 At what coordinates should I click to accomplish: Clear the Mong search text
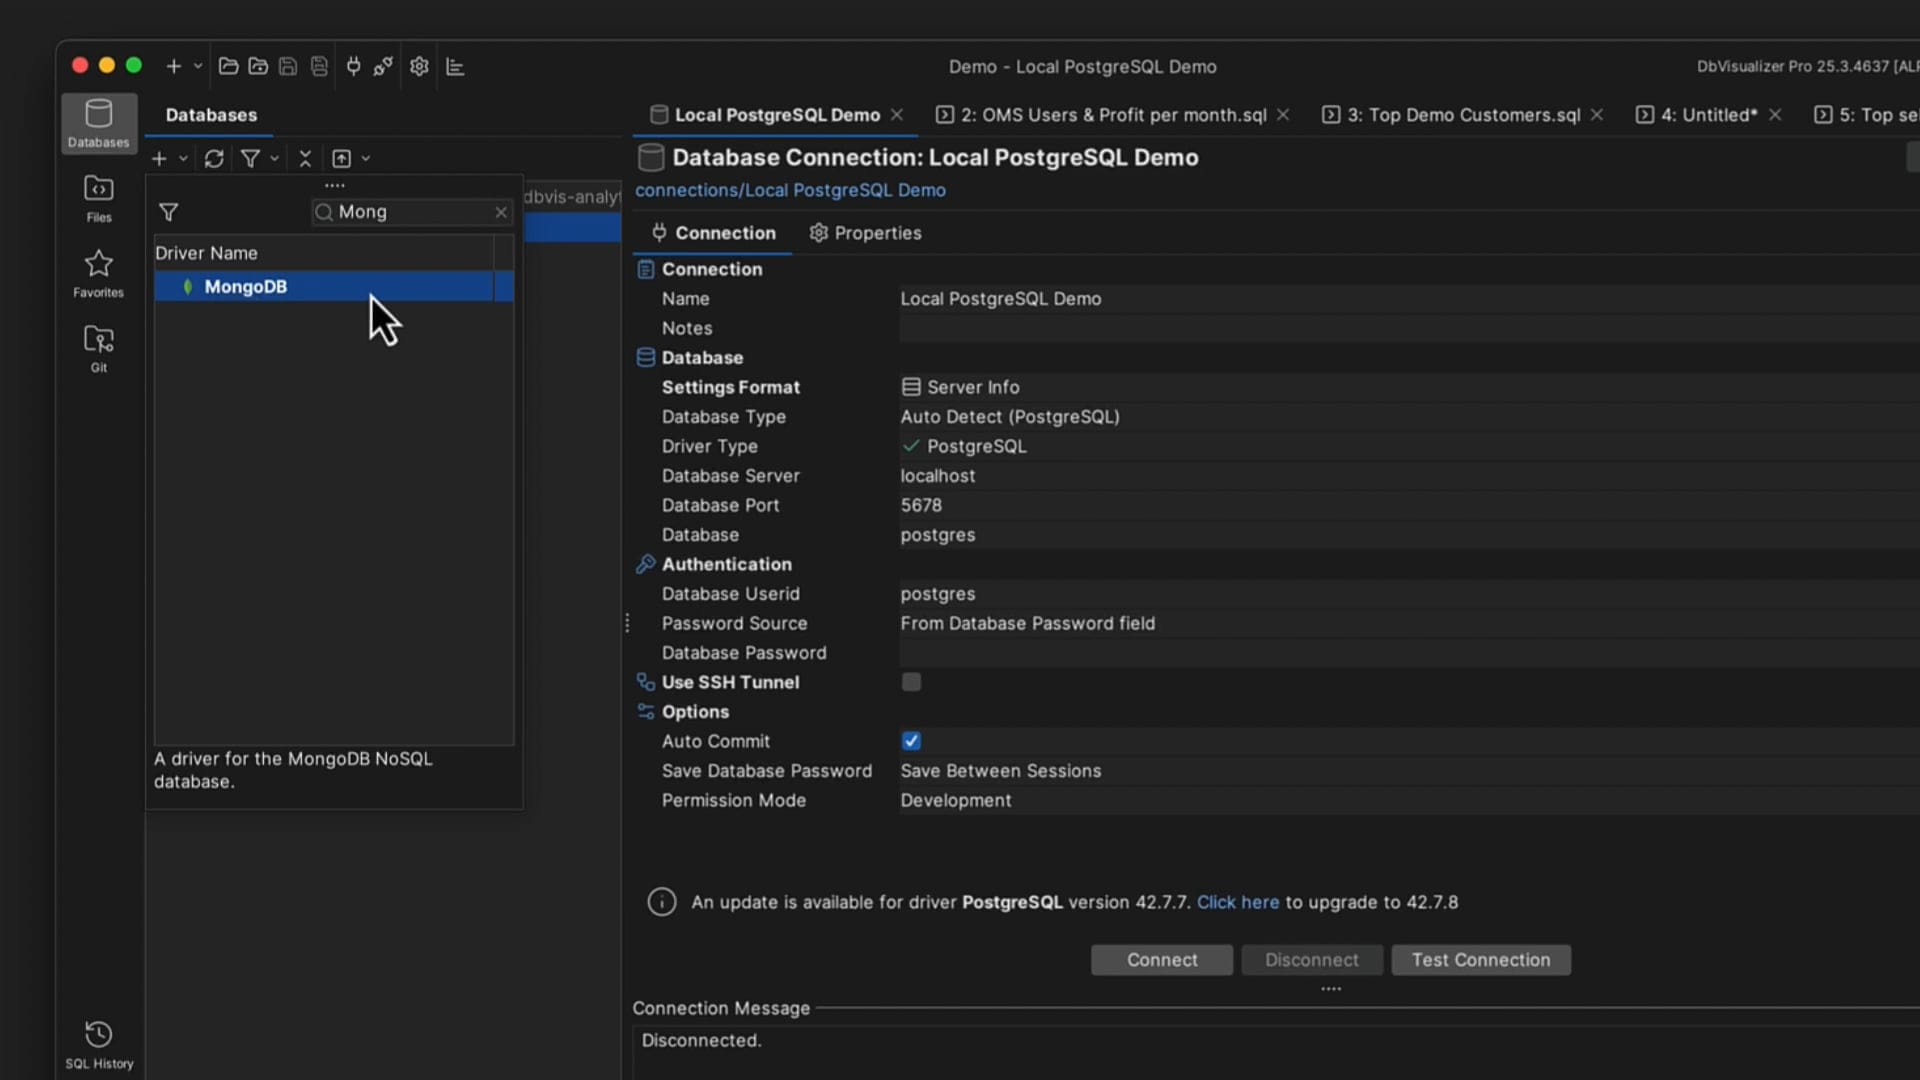[501, 212]
